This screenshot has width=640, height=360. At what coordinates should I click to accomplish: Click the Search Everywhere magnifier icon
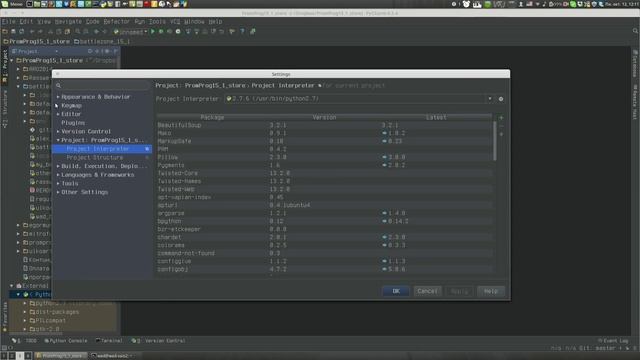click(x=635, y=31)
